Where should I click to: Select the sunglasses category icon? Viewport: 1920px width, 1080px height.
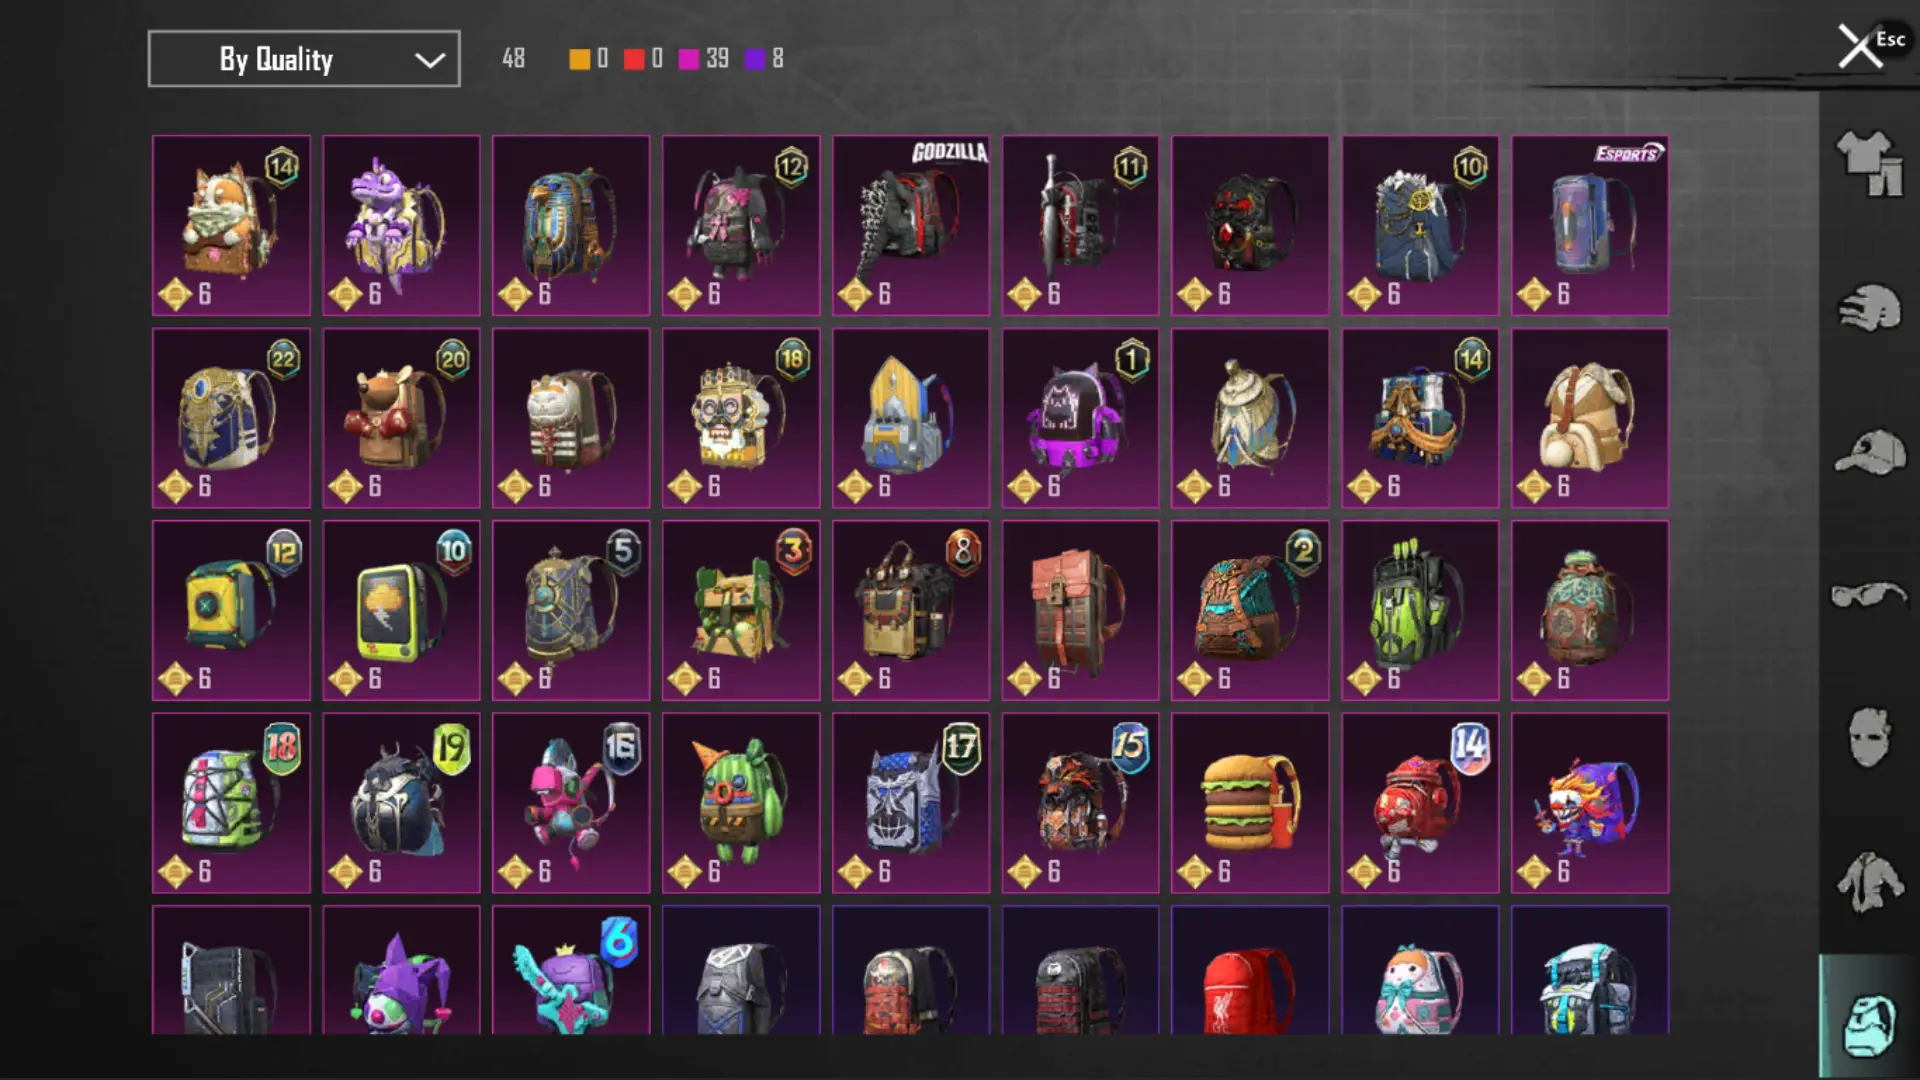coord(1869,595)
